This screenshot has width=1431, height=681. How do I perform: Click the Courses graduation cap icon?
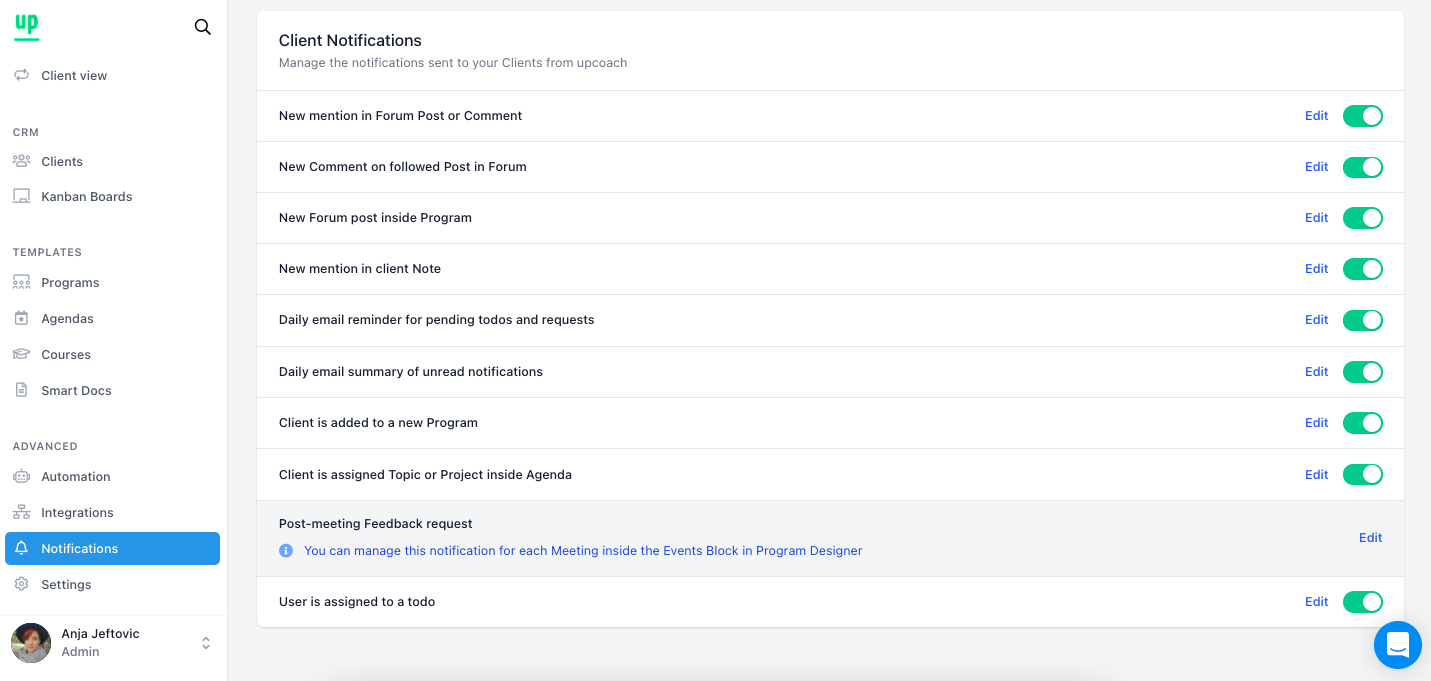pyautogui.click(x=21, y=355)
